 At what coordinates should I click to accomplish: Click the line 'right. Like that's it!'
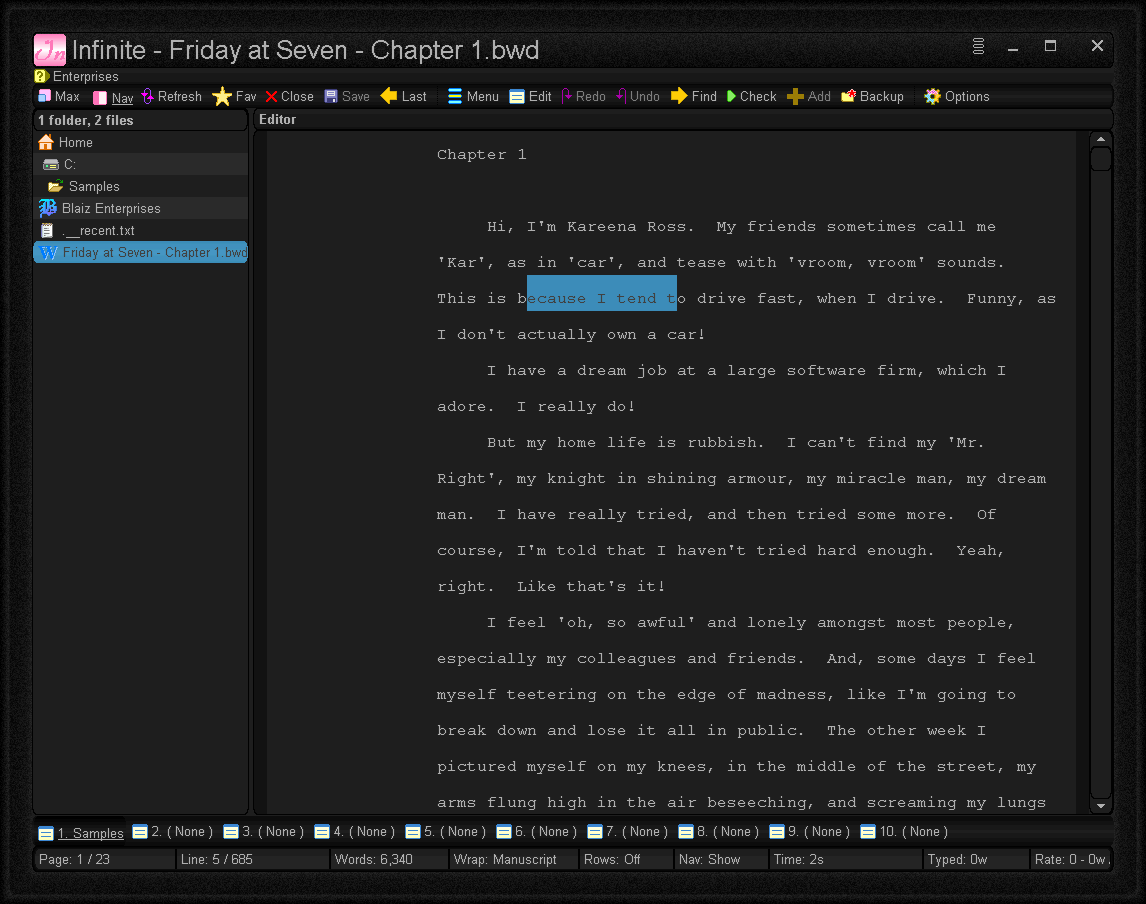(551, 586)
